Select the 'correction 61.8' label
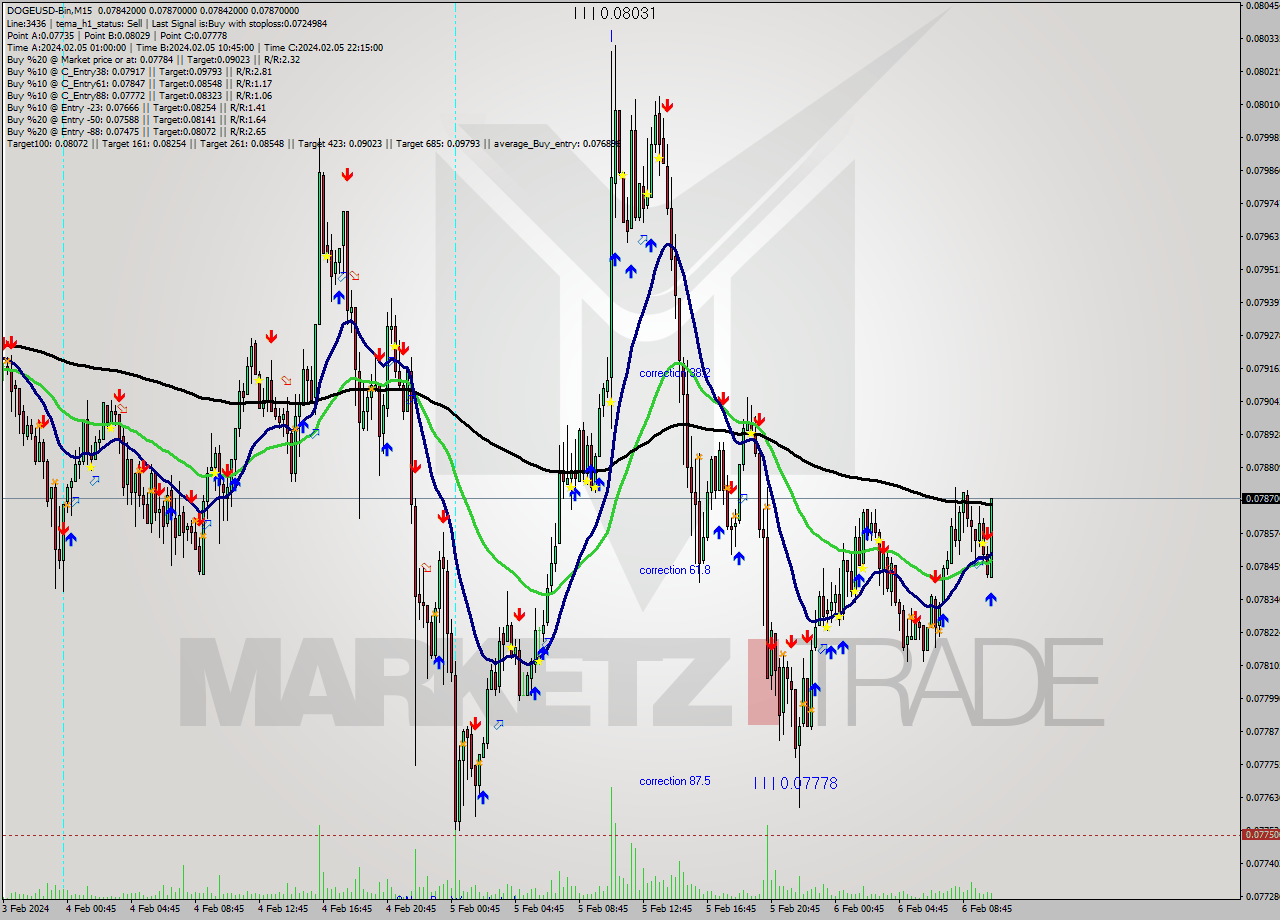Screen dimensions: 1280x920 pos(675,570)
